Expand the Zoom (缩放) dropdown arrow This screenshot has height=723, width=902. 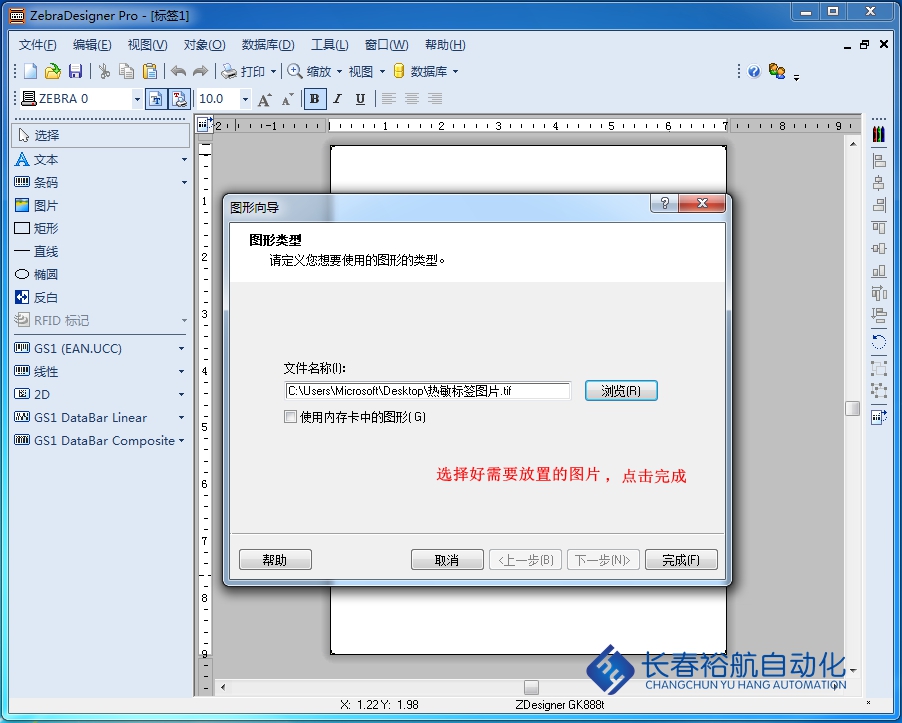tap(339, 71)
